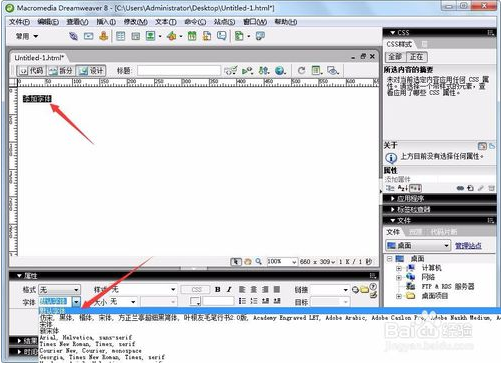Preview in browser via globe icon
Viewport: 502px width, 372px height.
(280, 71)
